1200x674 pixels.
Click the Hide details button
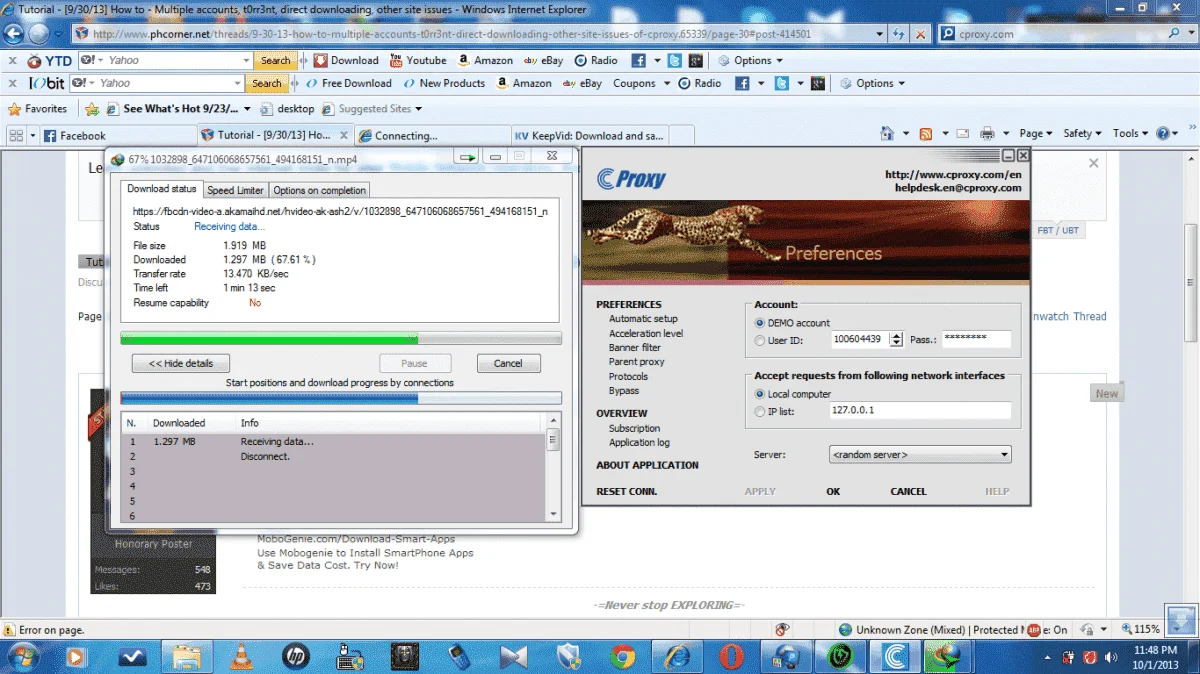point(181,363)
